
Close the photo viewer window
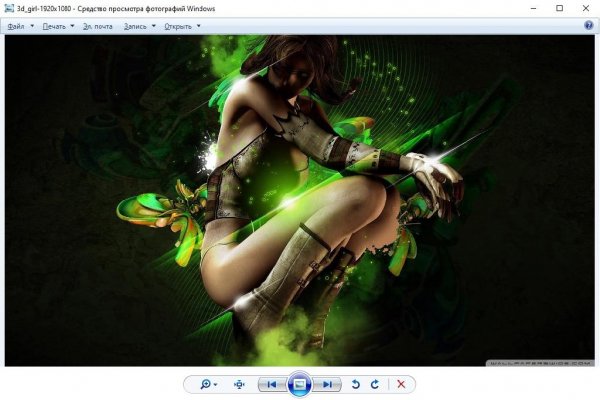[x=585, y=8]
